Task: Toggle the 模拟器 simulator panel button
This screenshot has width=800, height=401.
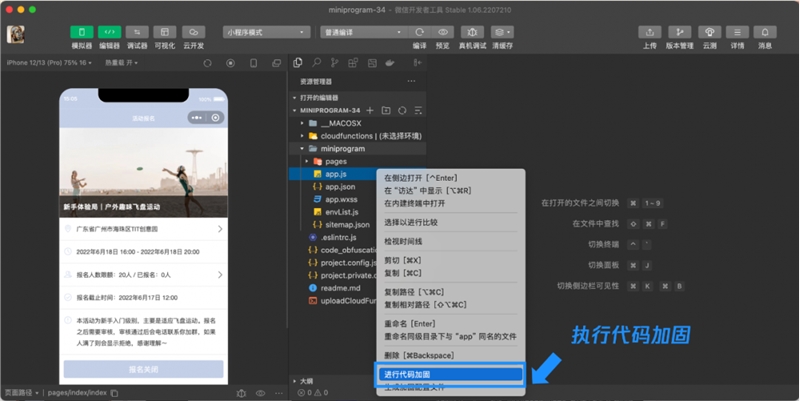Action: 82,32
